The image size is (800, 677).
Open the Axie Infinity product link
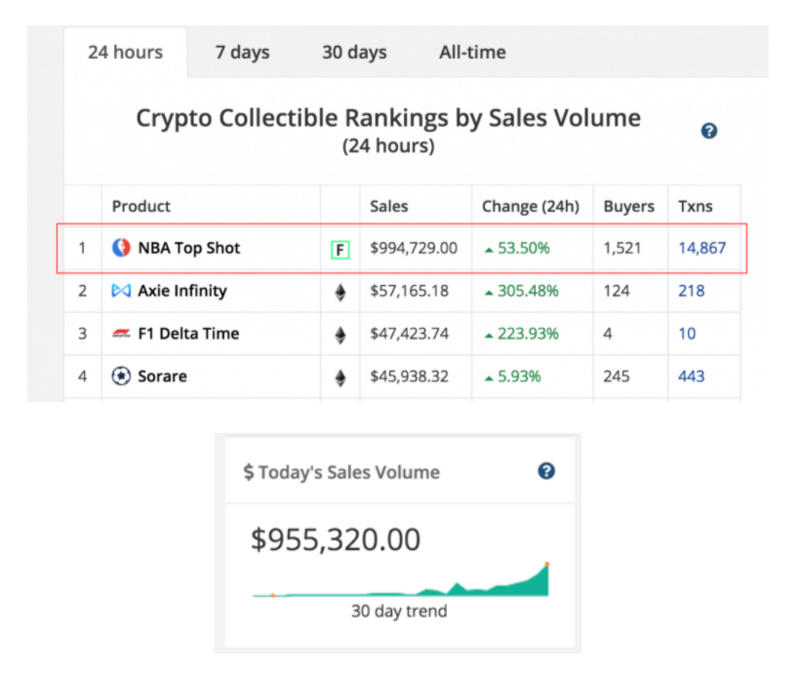pyautogui.click(x=182, y=291)
